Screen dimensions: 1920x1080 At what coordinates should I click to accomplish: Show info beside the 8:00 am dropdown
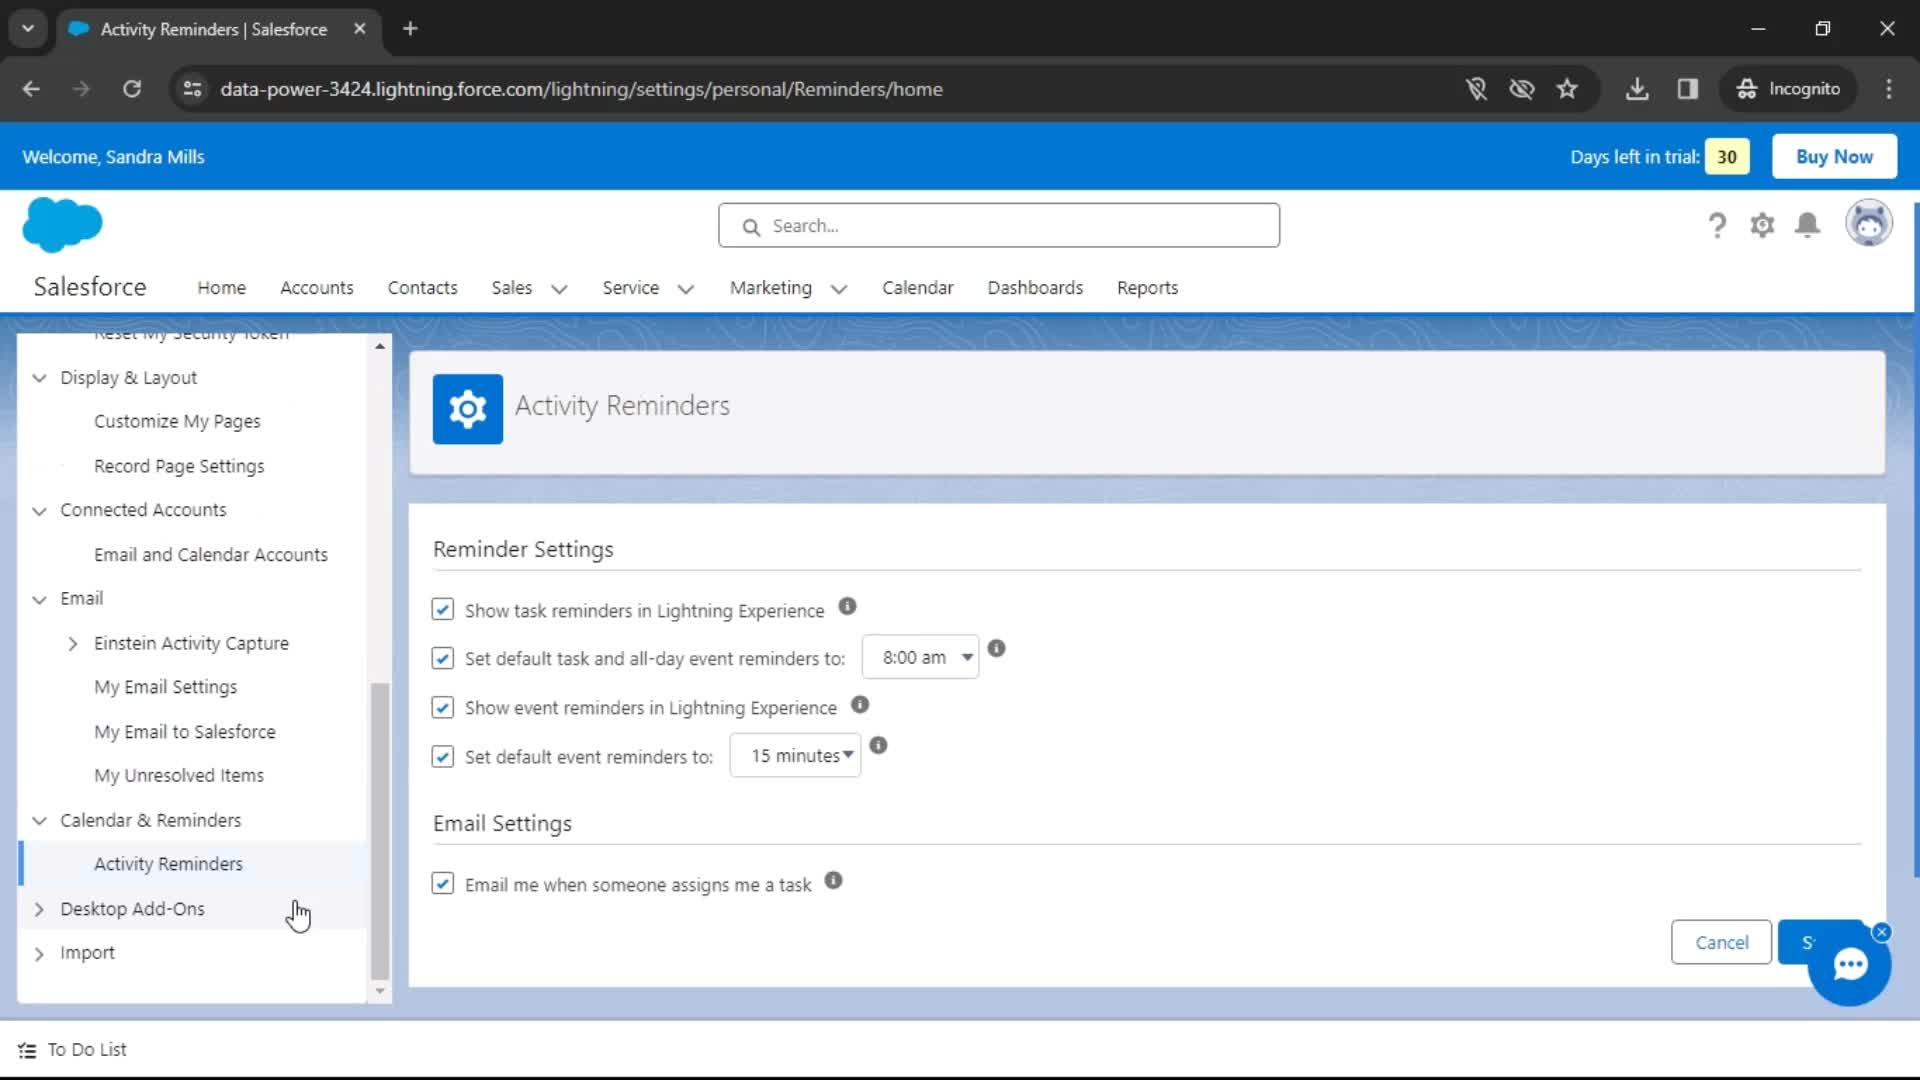coord(996,648)
